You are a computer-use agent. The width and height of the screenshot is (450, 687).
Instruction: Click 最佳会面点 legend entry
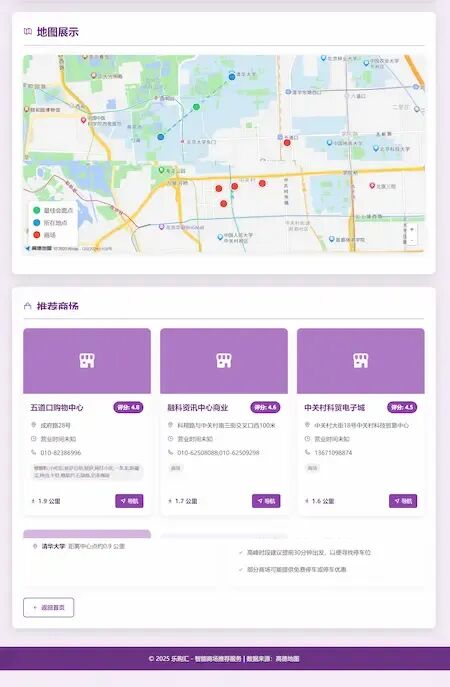pos(53,210)
